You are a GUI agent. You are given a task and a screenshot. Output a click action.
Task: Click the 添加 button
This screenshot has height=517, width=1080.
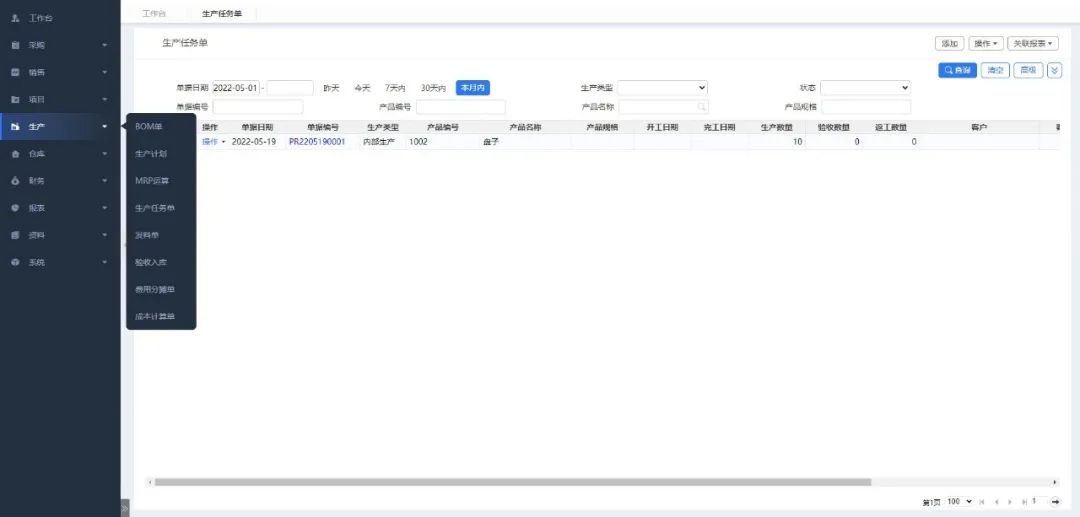click(949, 43)
